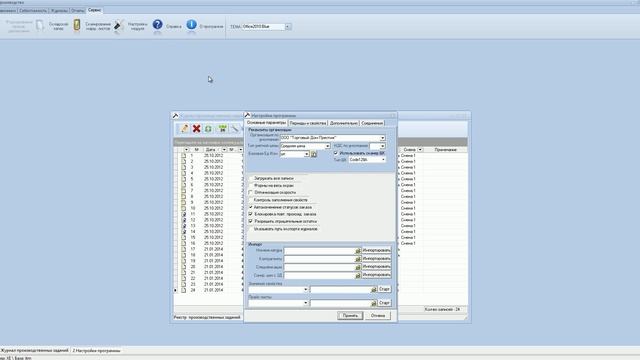640x360 pixels.
Task: Open the unit picker icon beside Базовая Ед.Изм.
Action: (314, 154)
